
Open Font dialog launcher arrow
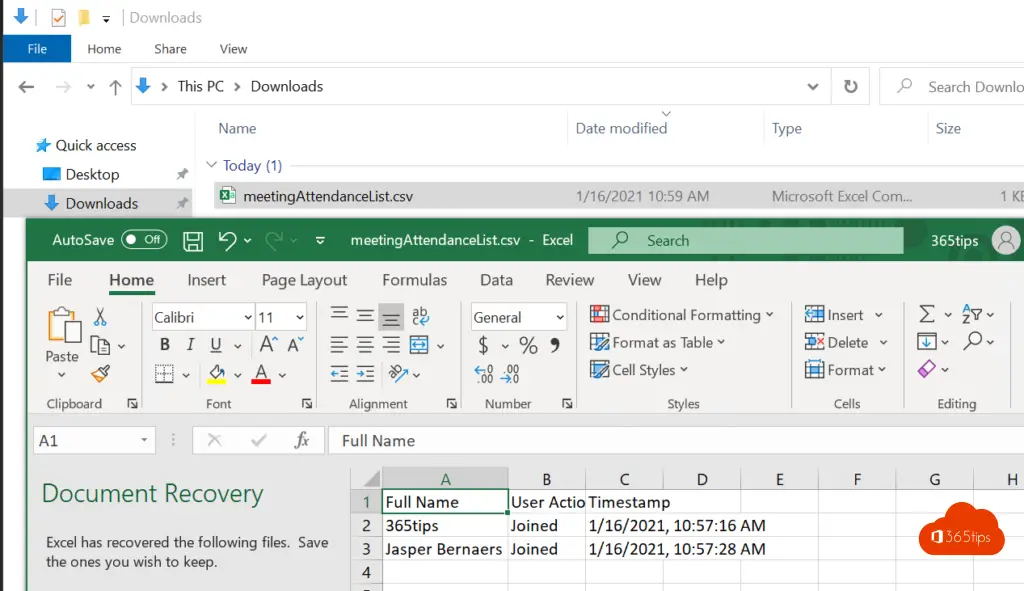[306, 404]
